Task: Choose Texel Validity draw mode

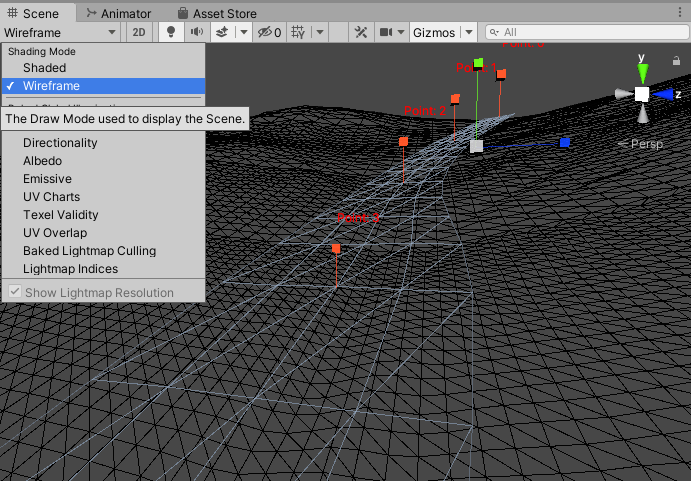Action: click(104, 215)
